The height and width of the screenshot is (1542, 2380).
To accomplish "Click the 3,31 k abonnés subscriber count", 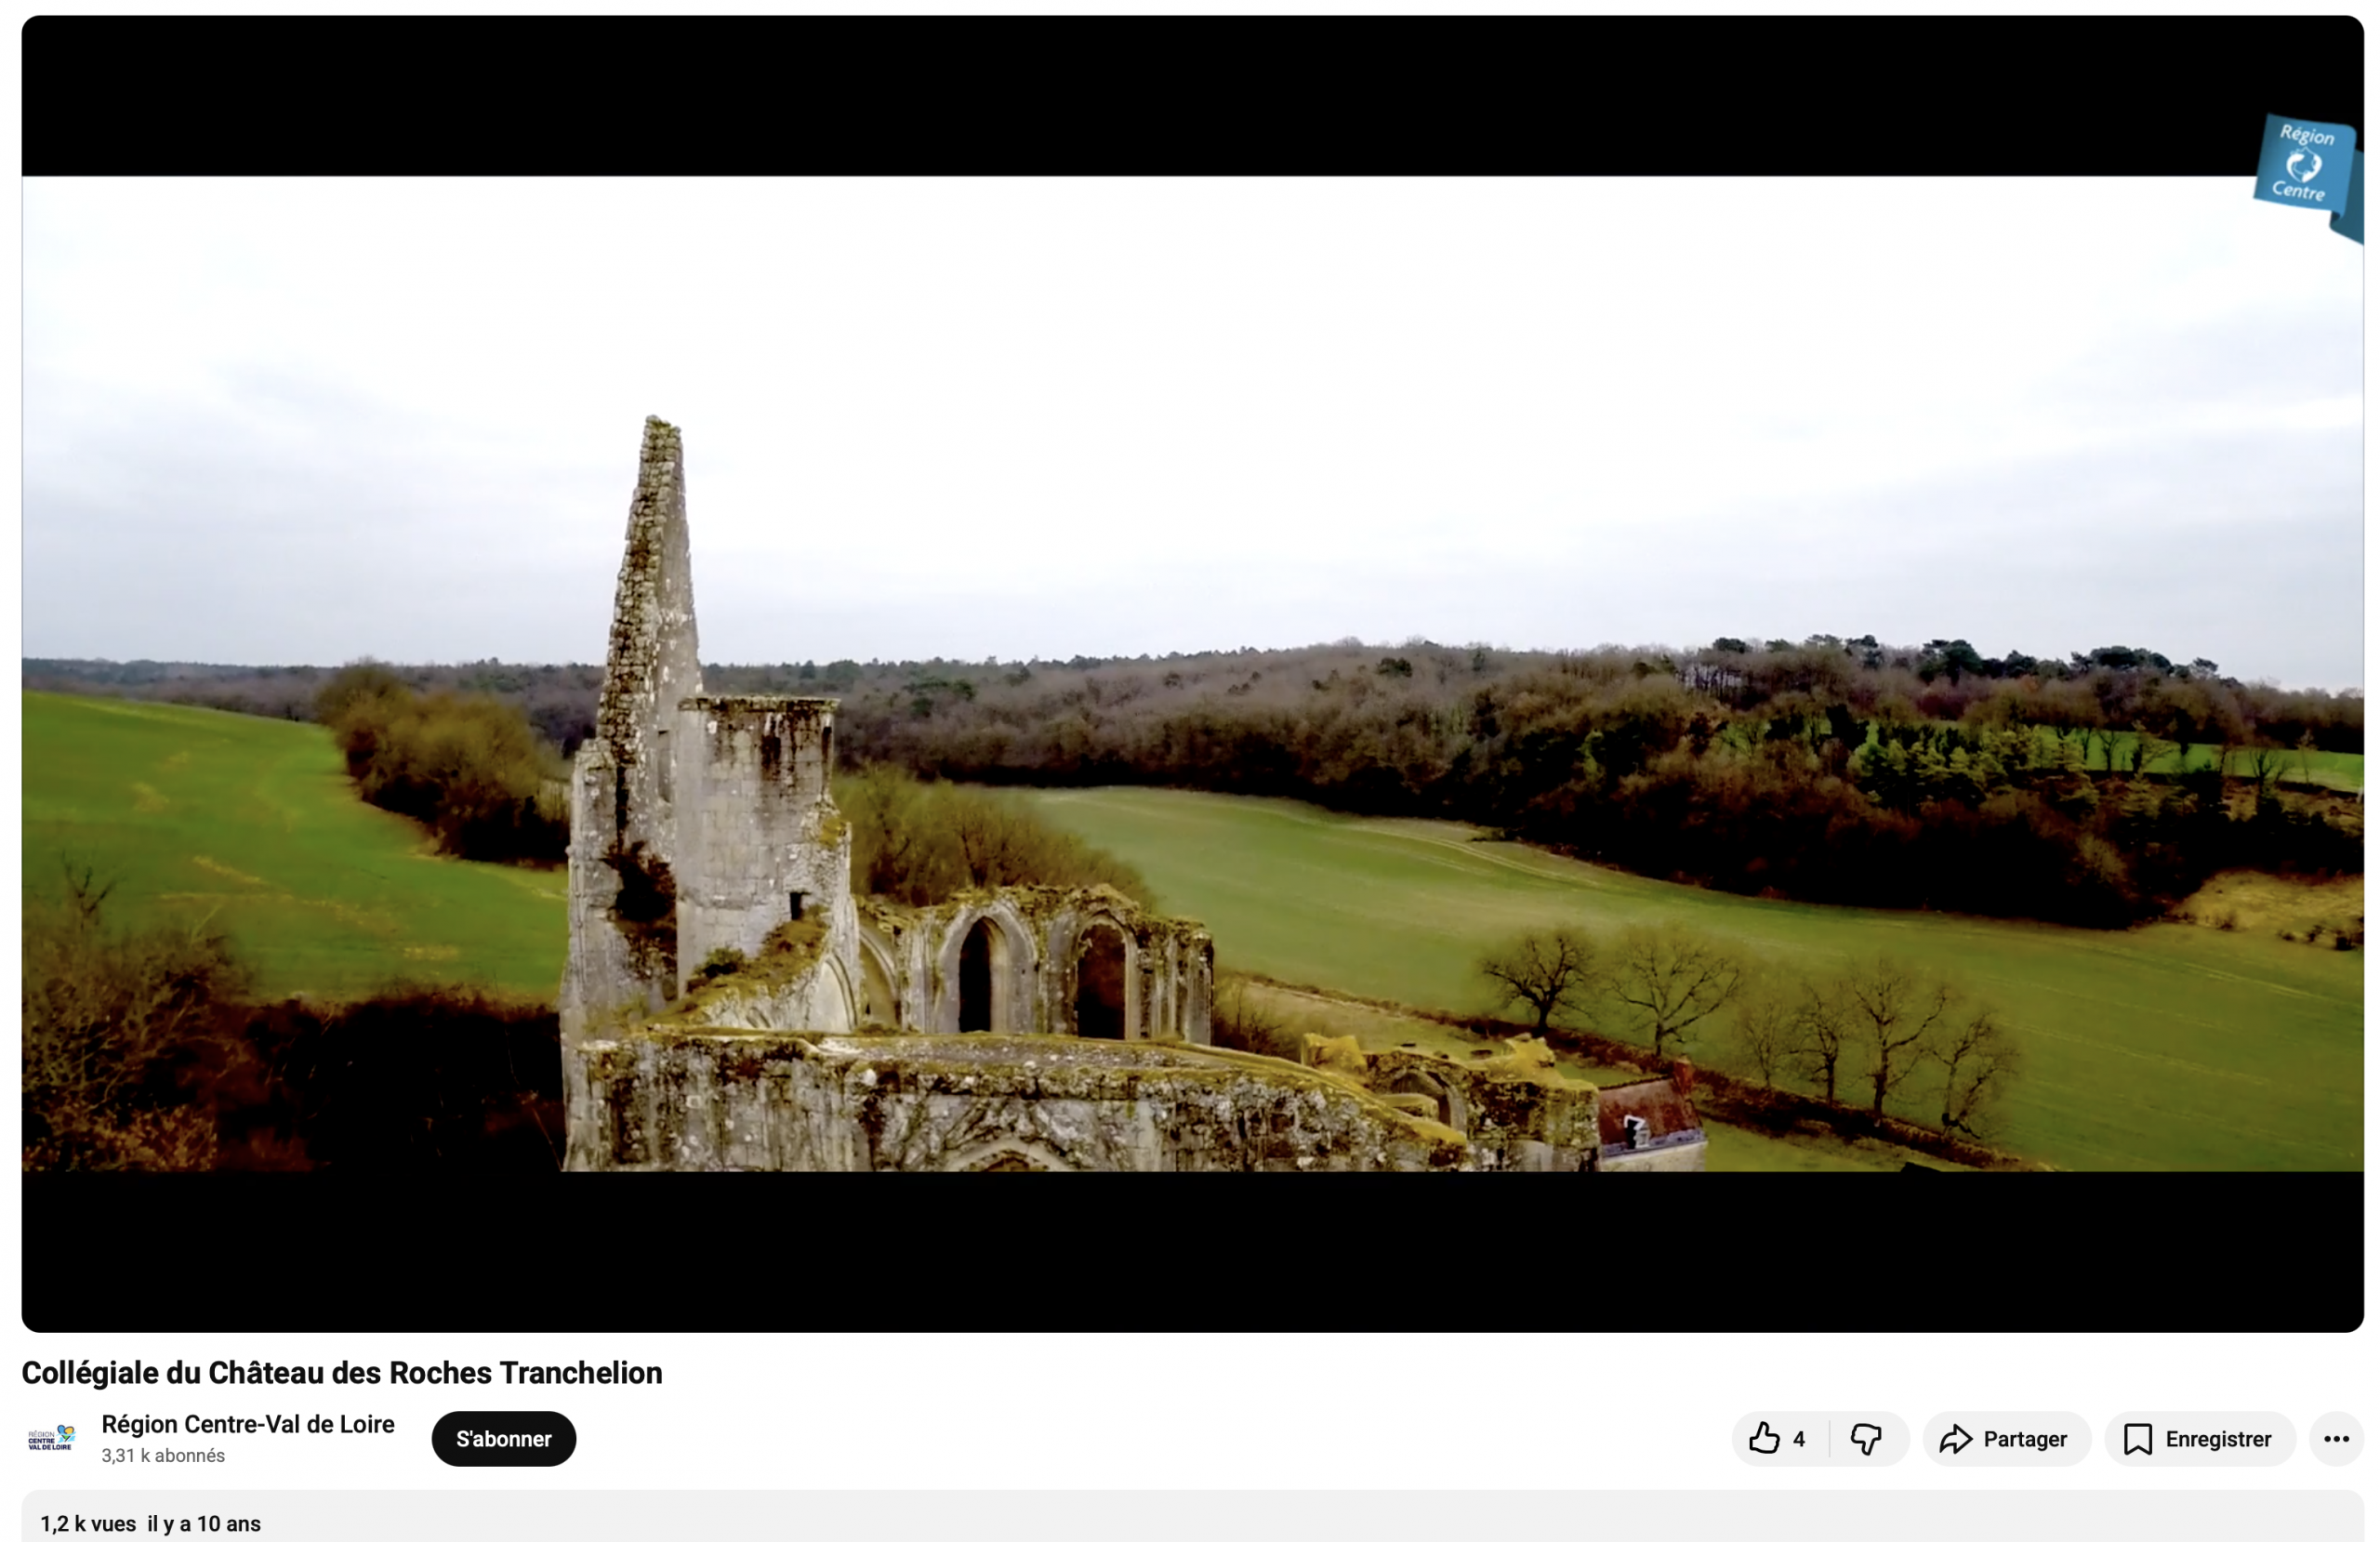I will click(163, 1455).
